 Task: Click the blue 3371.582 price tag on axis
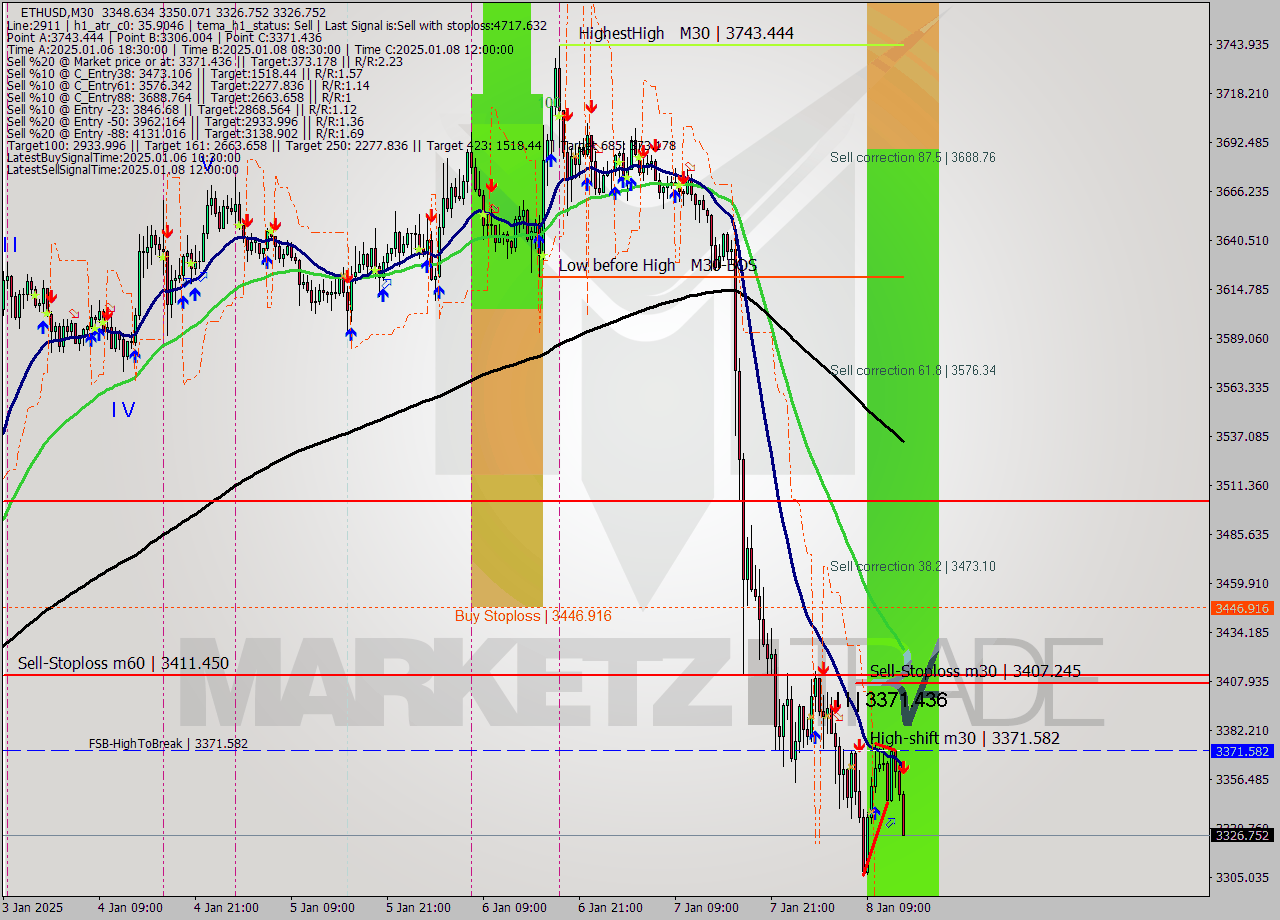click(1241, 751)
